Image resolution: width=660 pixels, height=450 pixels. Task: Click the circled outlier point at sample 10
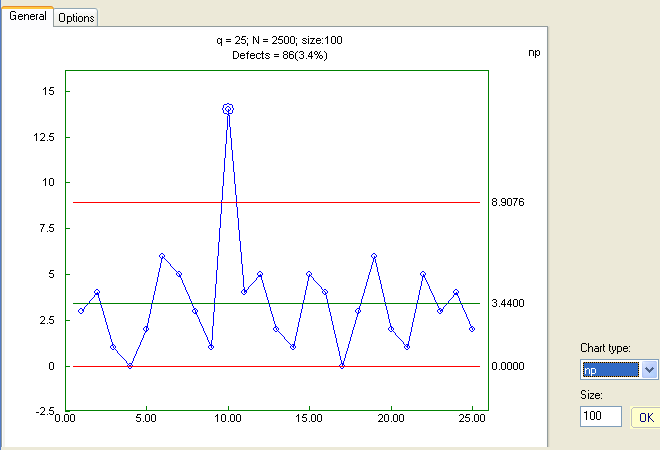point(228,108)
